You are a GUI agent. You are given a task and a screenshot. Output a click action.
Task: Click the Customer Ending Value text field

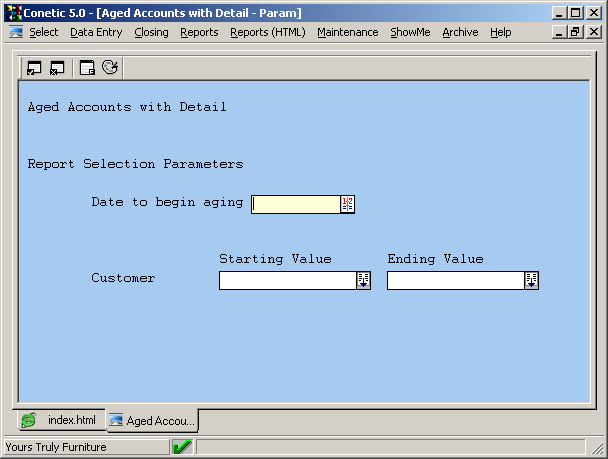pyautogui.click(x=455, y=281)
